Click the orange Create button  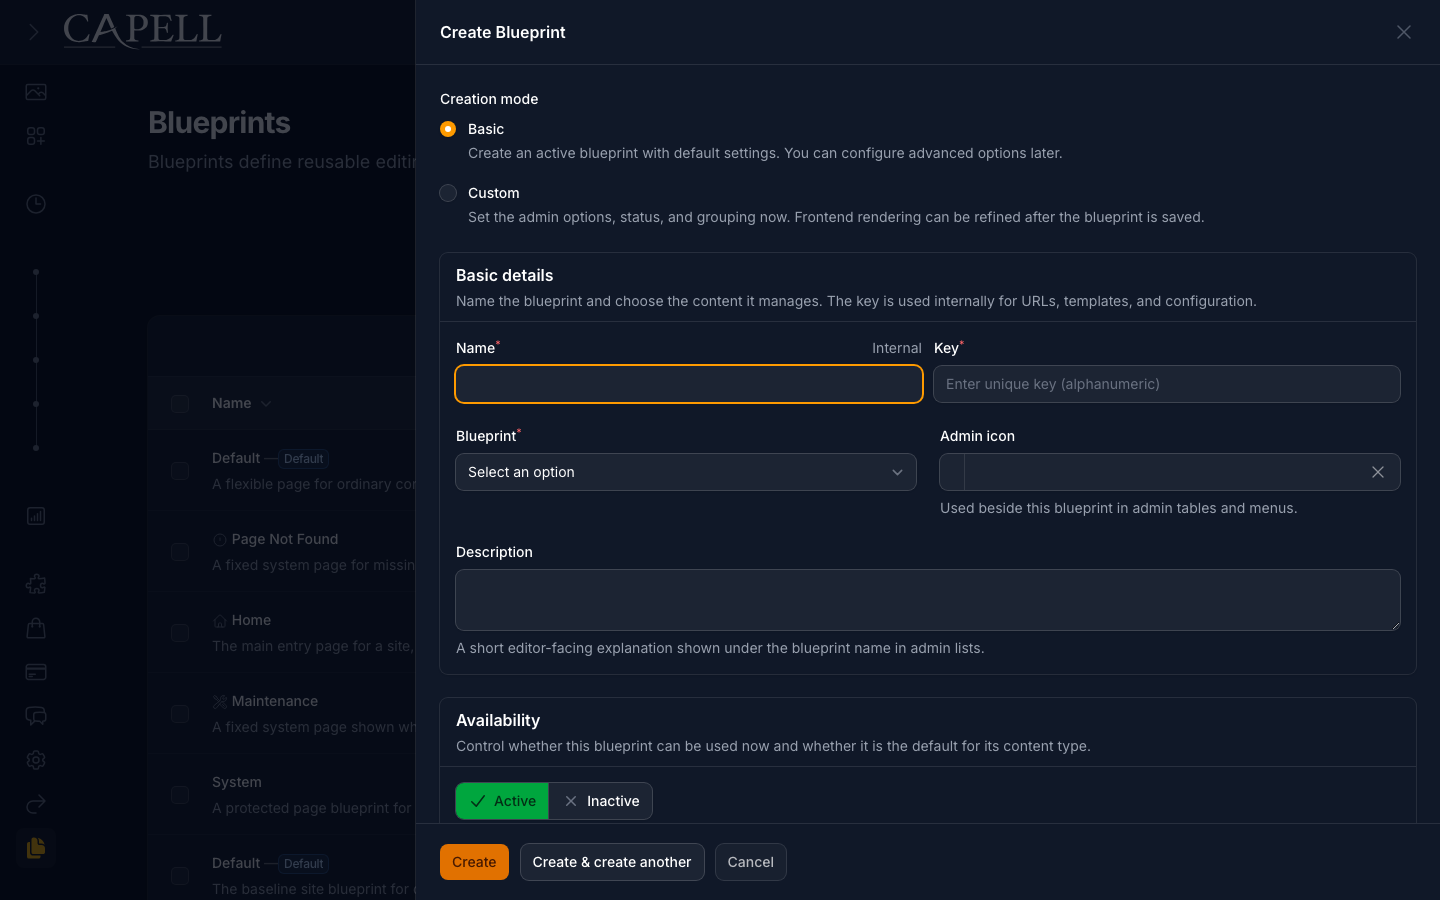point(474,862)
